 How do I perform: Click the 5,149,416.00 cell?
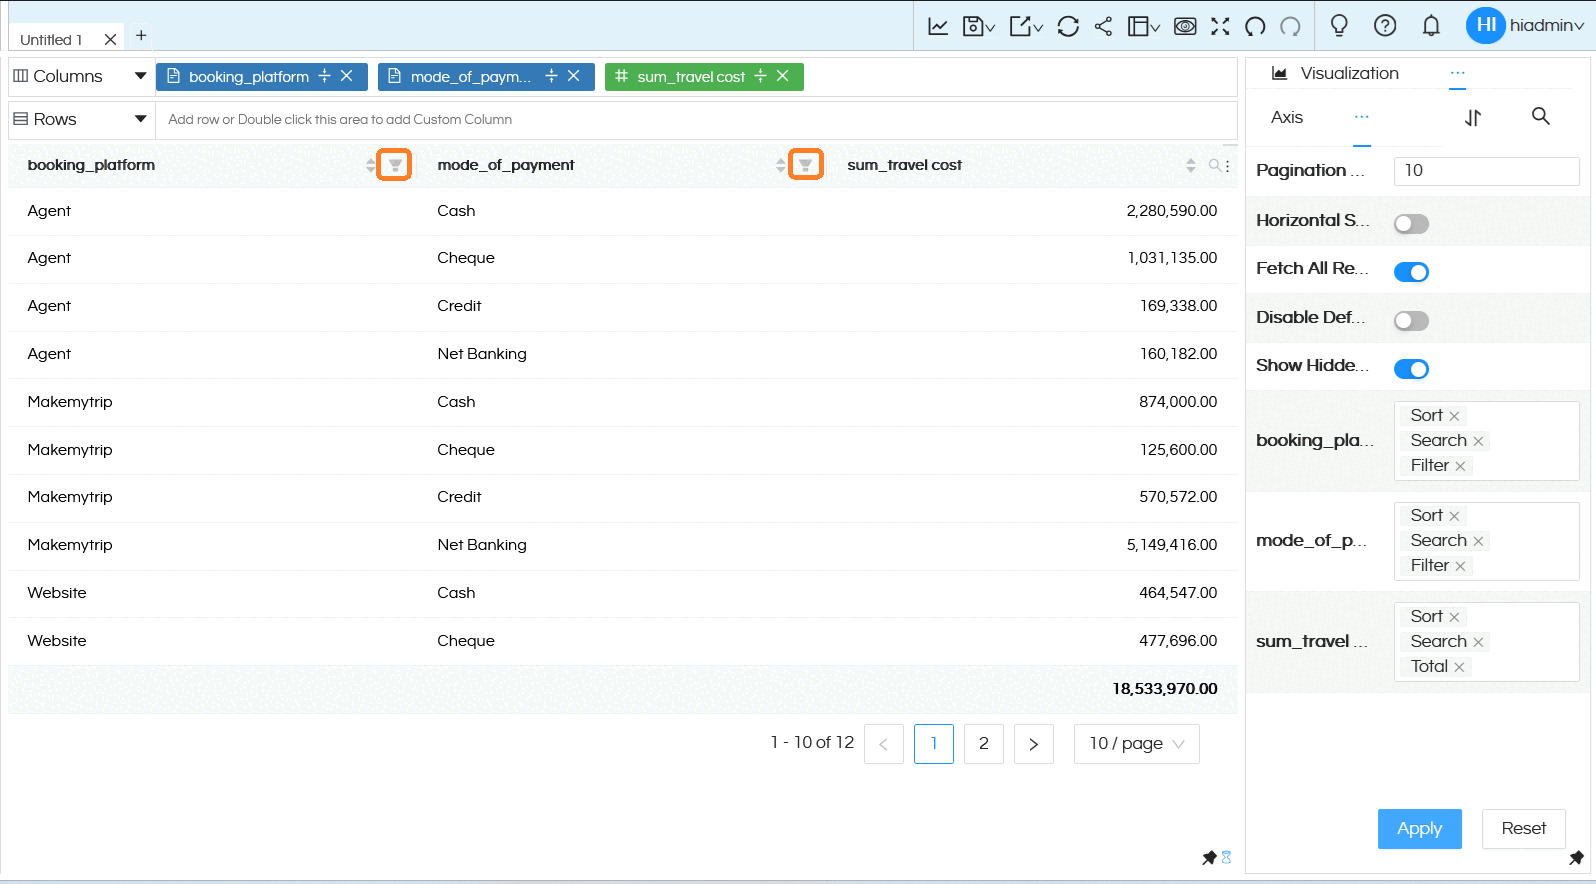[x=1172, y=545]
